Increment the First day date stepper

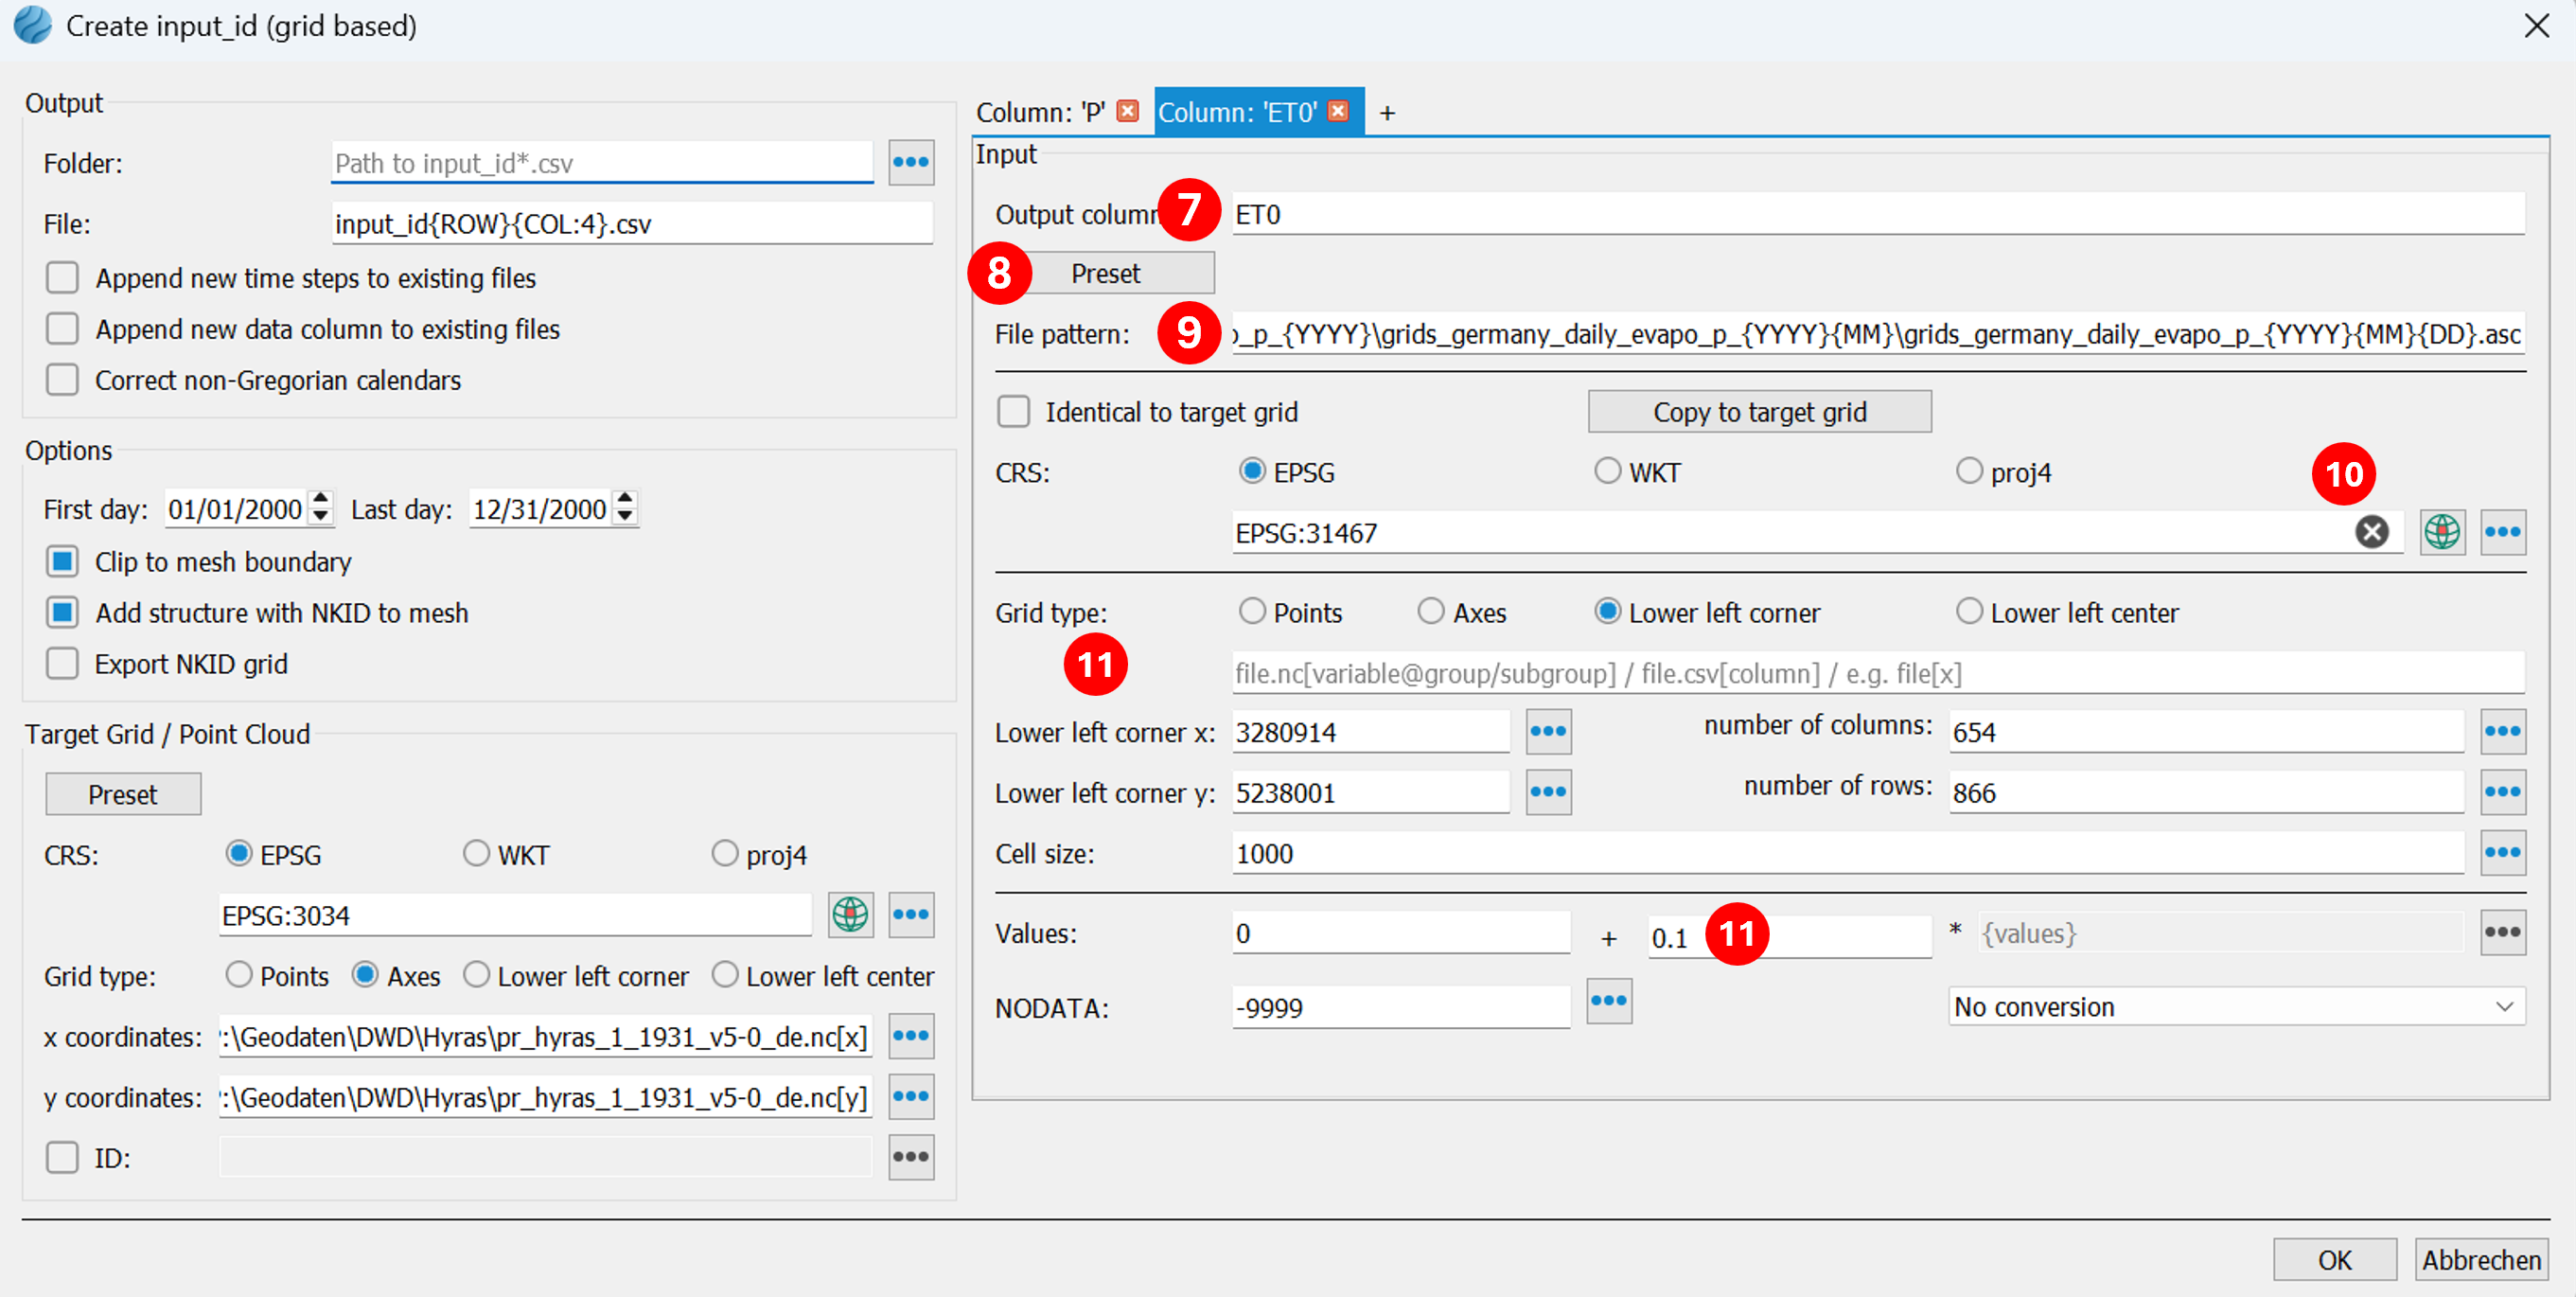[321, 499]
